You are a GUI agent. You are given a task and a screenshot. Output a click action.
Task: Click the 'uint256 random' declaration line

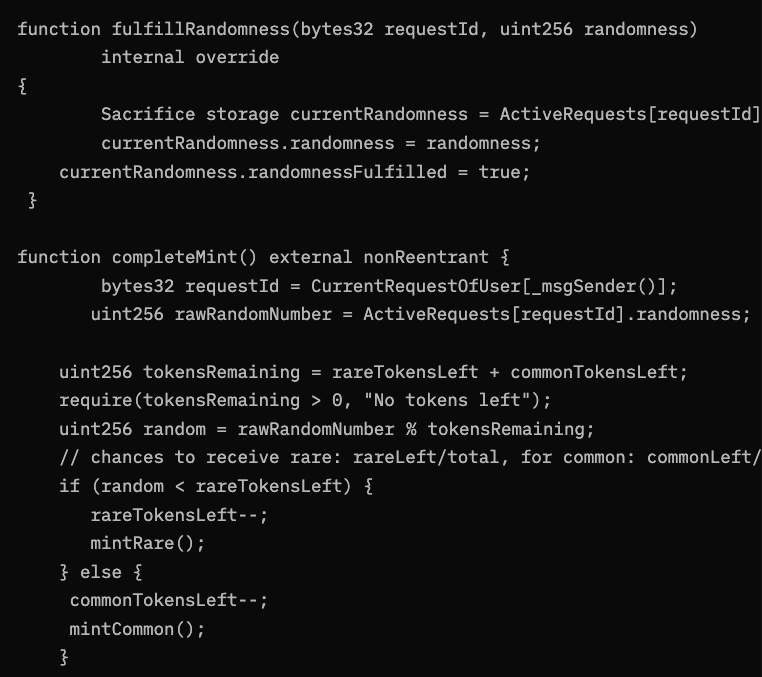[x=121, y=429]
